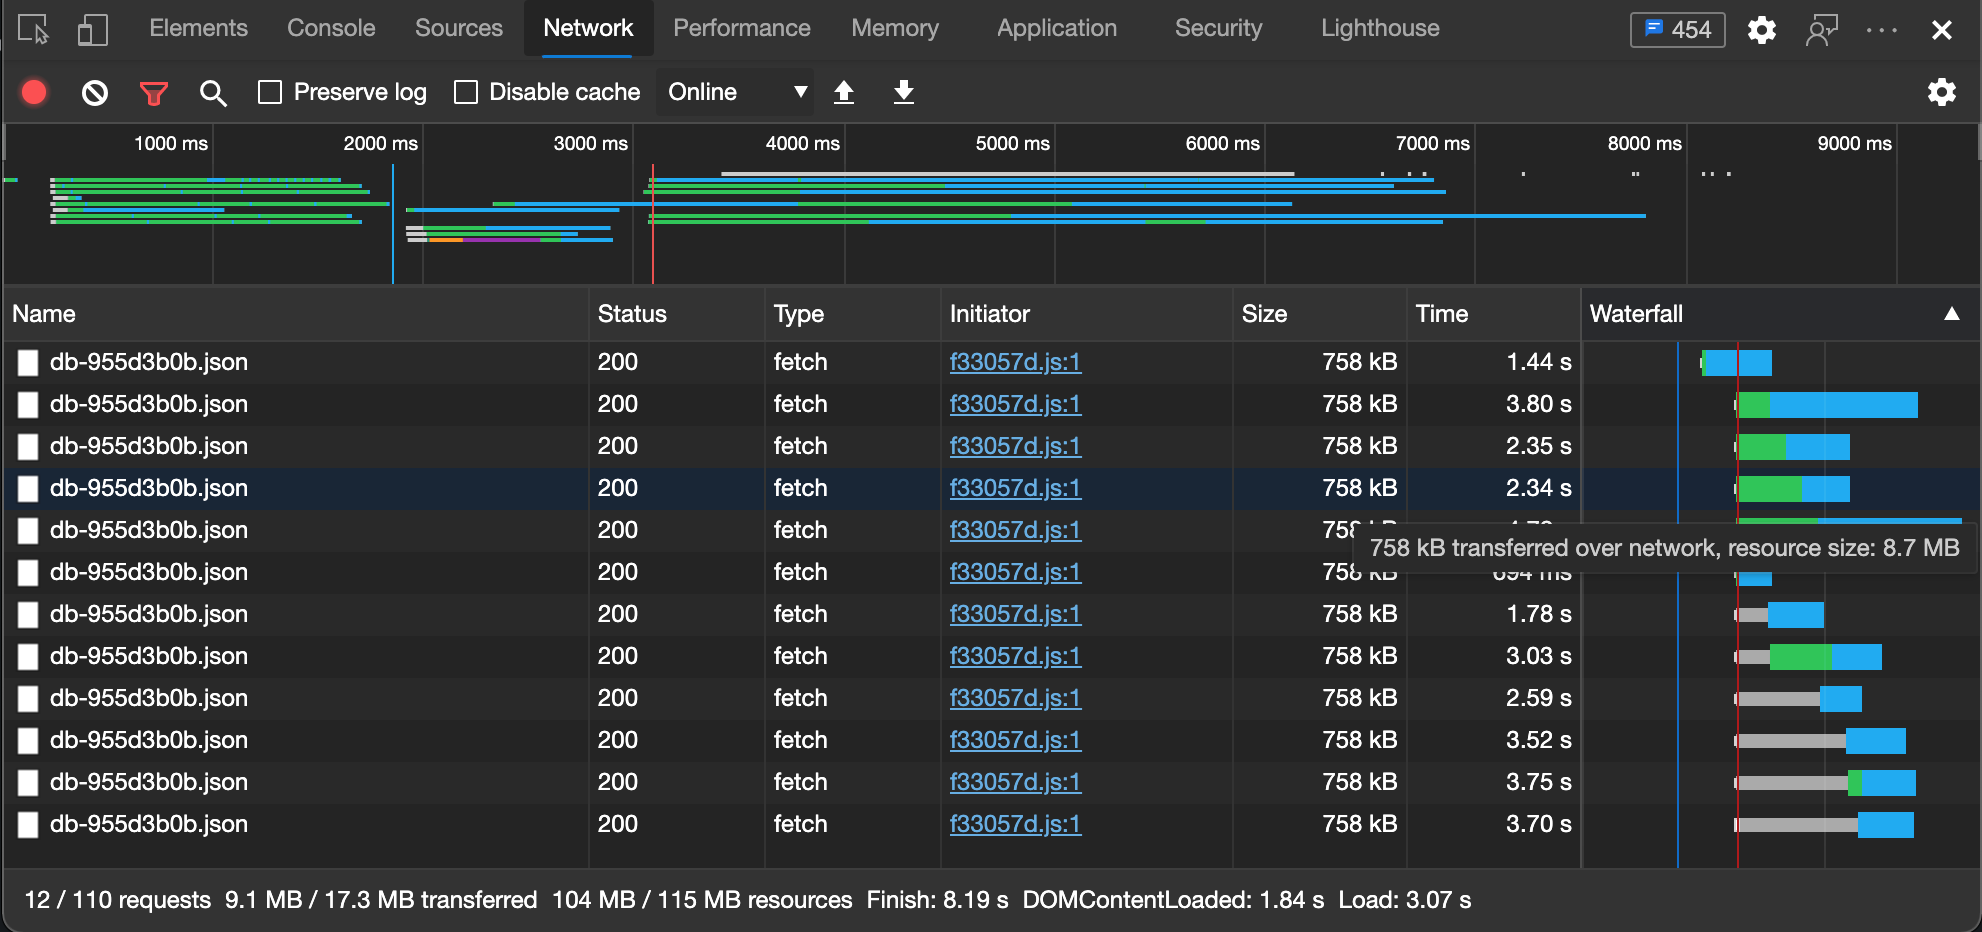This screenshot has height=932, width=1982.
Task: Enable the Preserve log checkbox
Action: pos(269,91)
